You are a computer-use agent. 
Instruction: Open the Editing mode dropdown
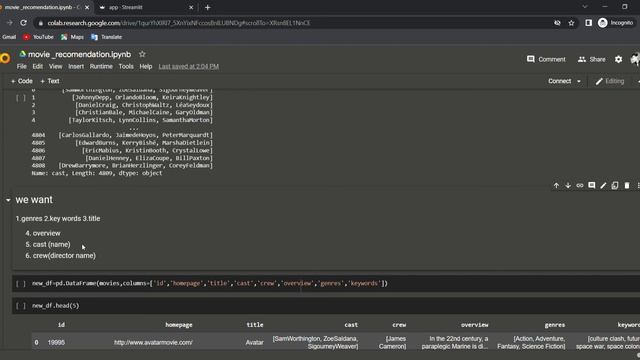click(610, 81)
